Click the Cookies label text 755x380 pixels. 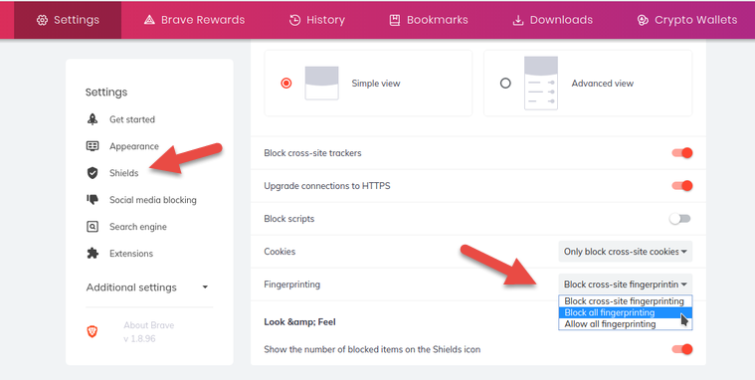coord(279,251)
